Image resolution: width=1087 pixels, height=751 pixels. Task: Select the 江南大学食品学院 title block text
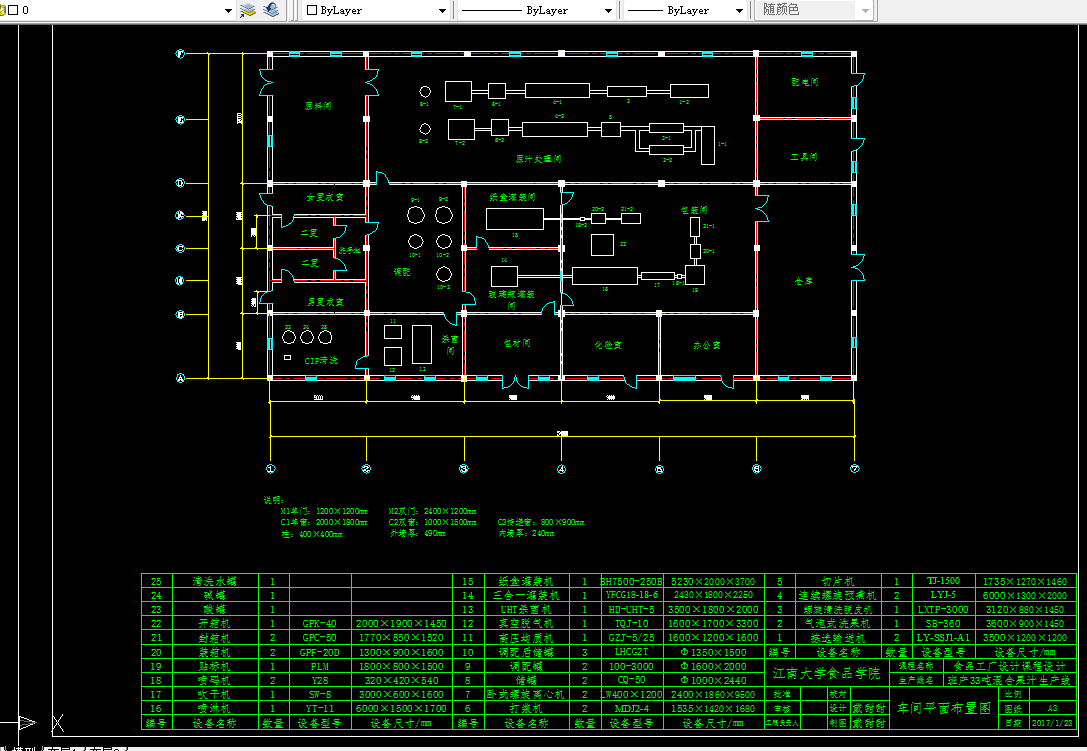click(826, 673)
